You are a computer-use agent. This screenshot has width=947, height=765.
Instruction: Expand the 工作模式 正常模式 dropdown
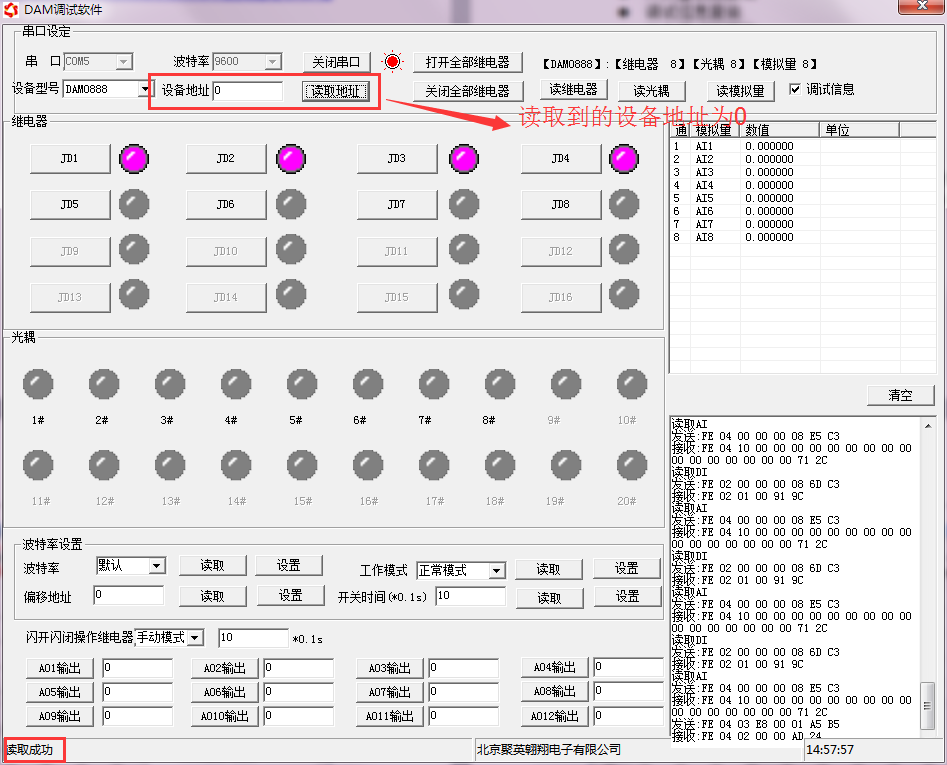pyautogui.click(x=496, y=570)
